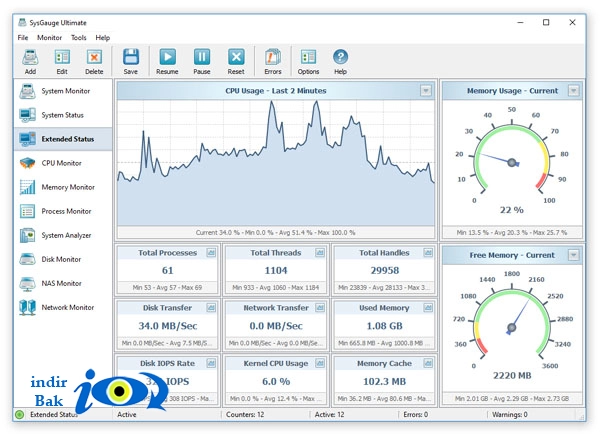Open Disk Monitor from the sidebar
600x437 pixels.
point(63,259)
